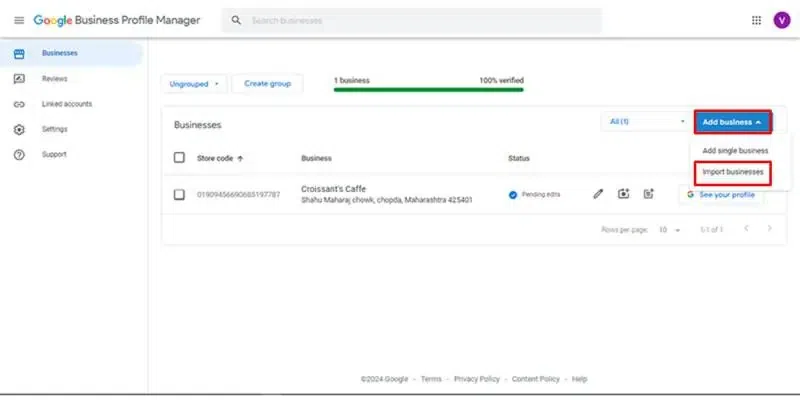Click the Settings gear icon

coord(19,130)
